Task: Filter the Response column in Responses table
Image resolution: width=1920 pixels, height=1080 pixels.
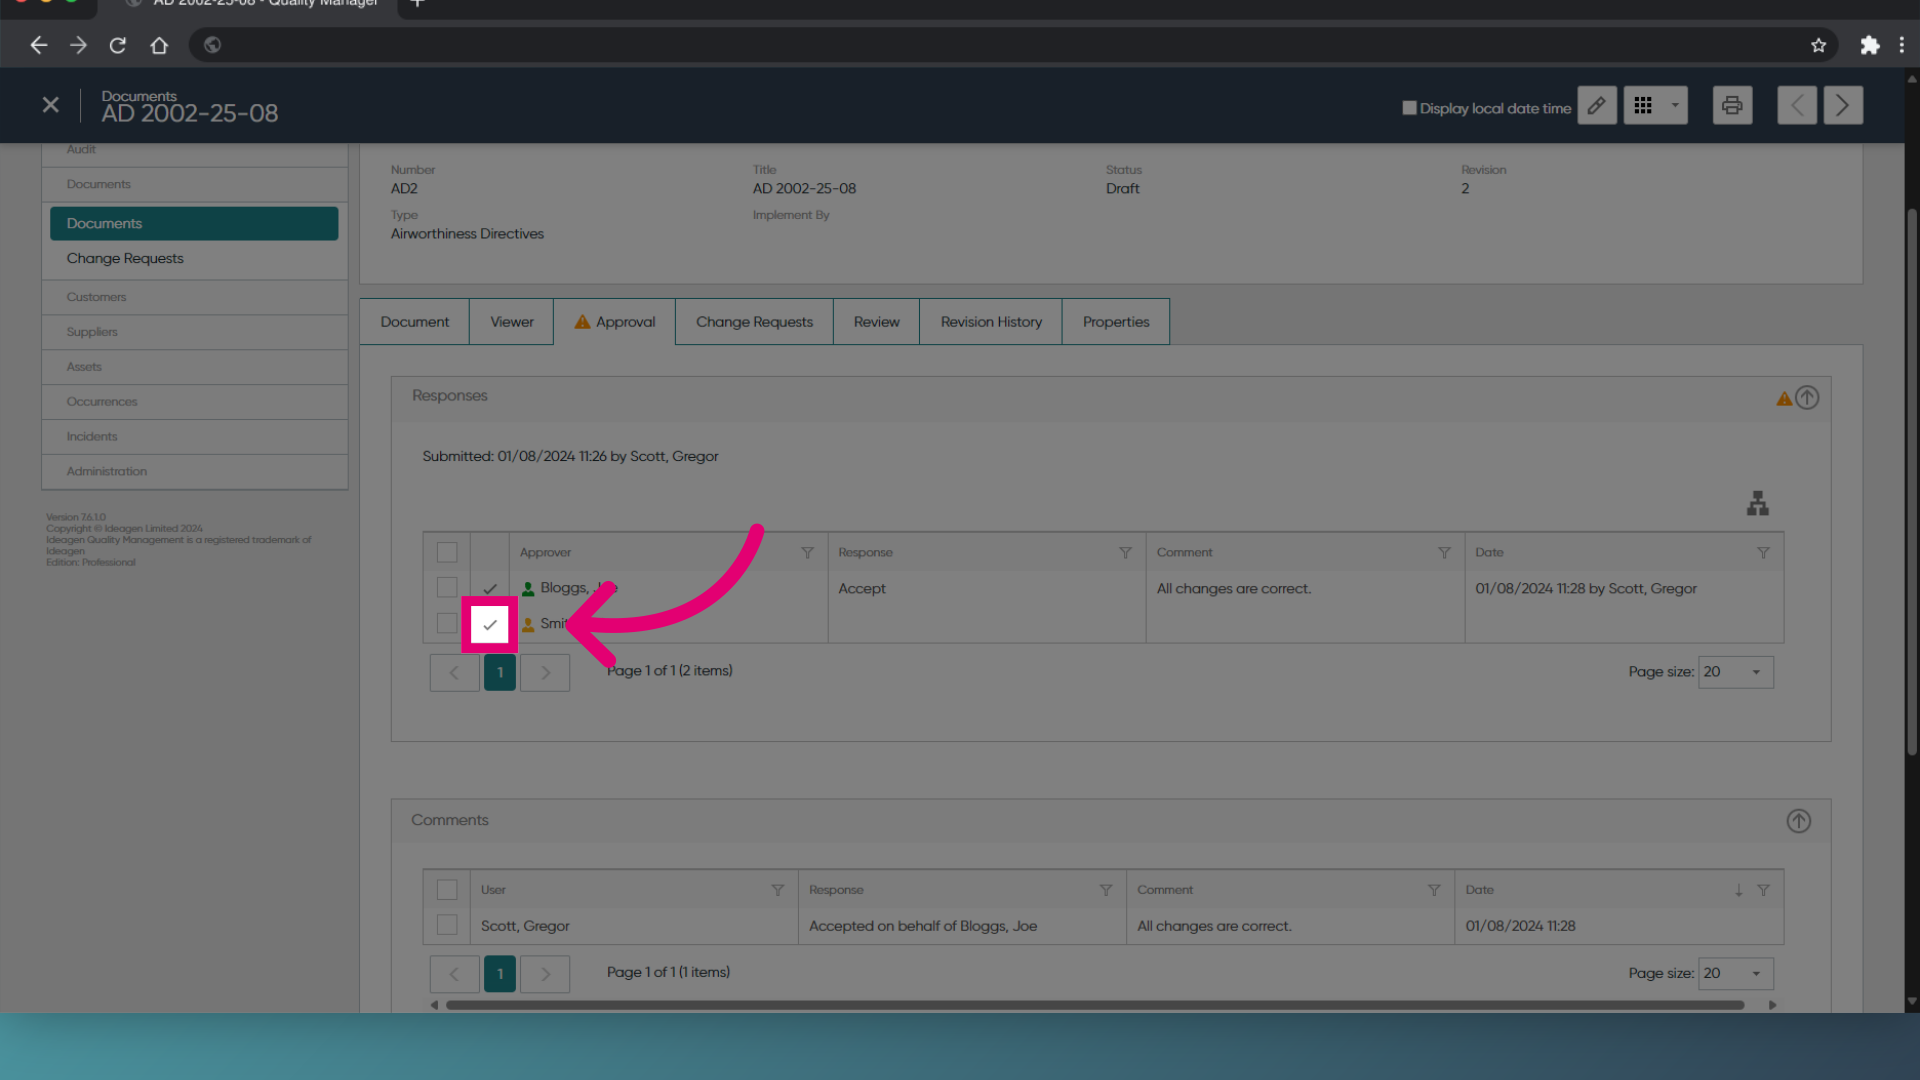Action: point(1125,553)
